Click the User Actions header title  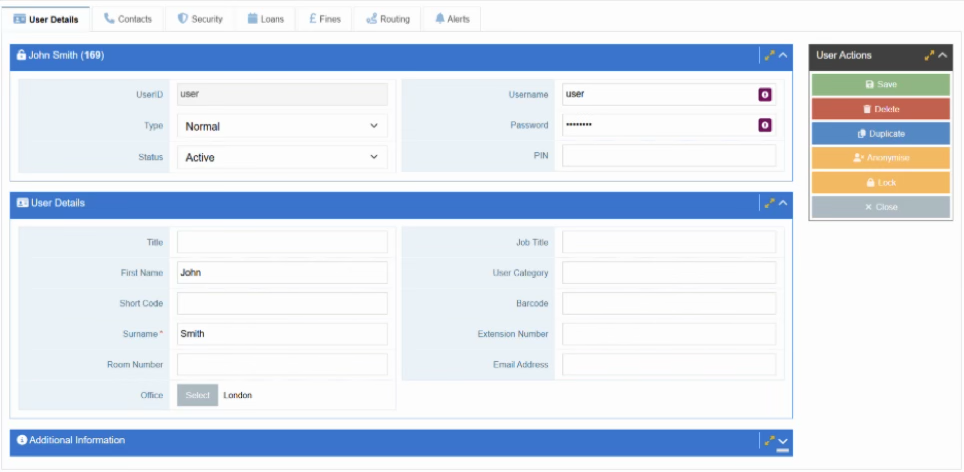click(844, 55)
